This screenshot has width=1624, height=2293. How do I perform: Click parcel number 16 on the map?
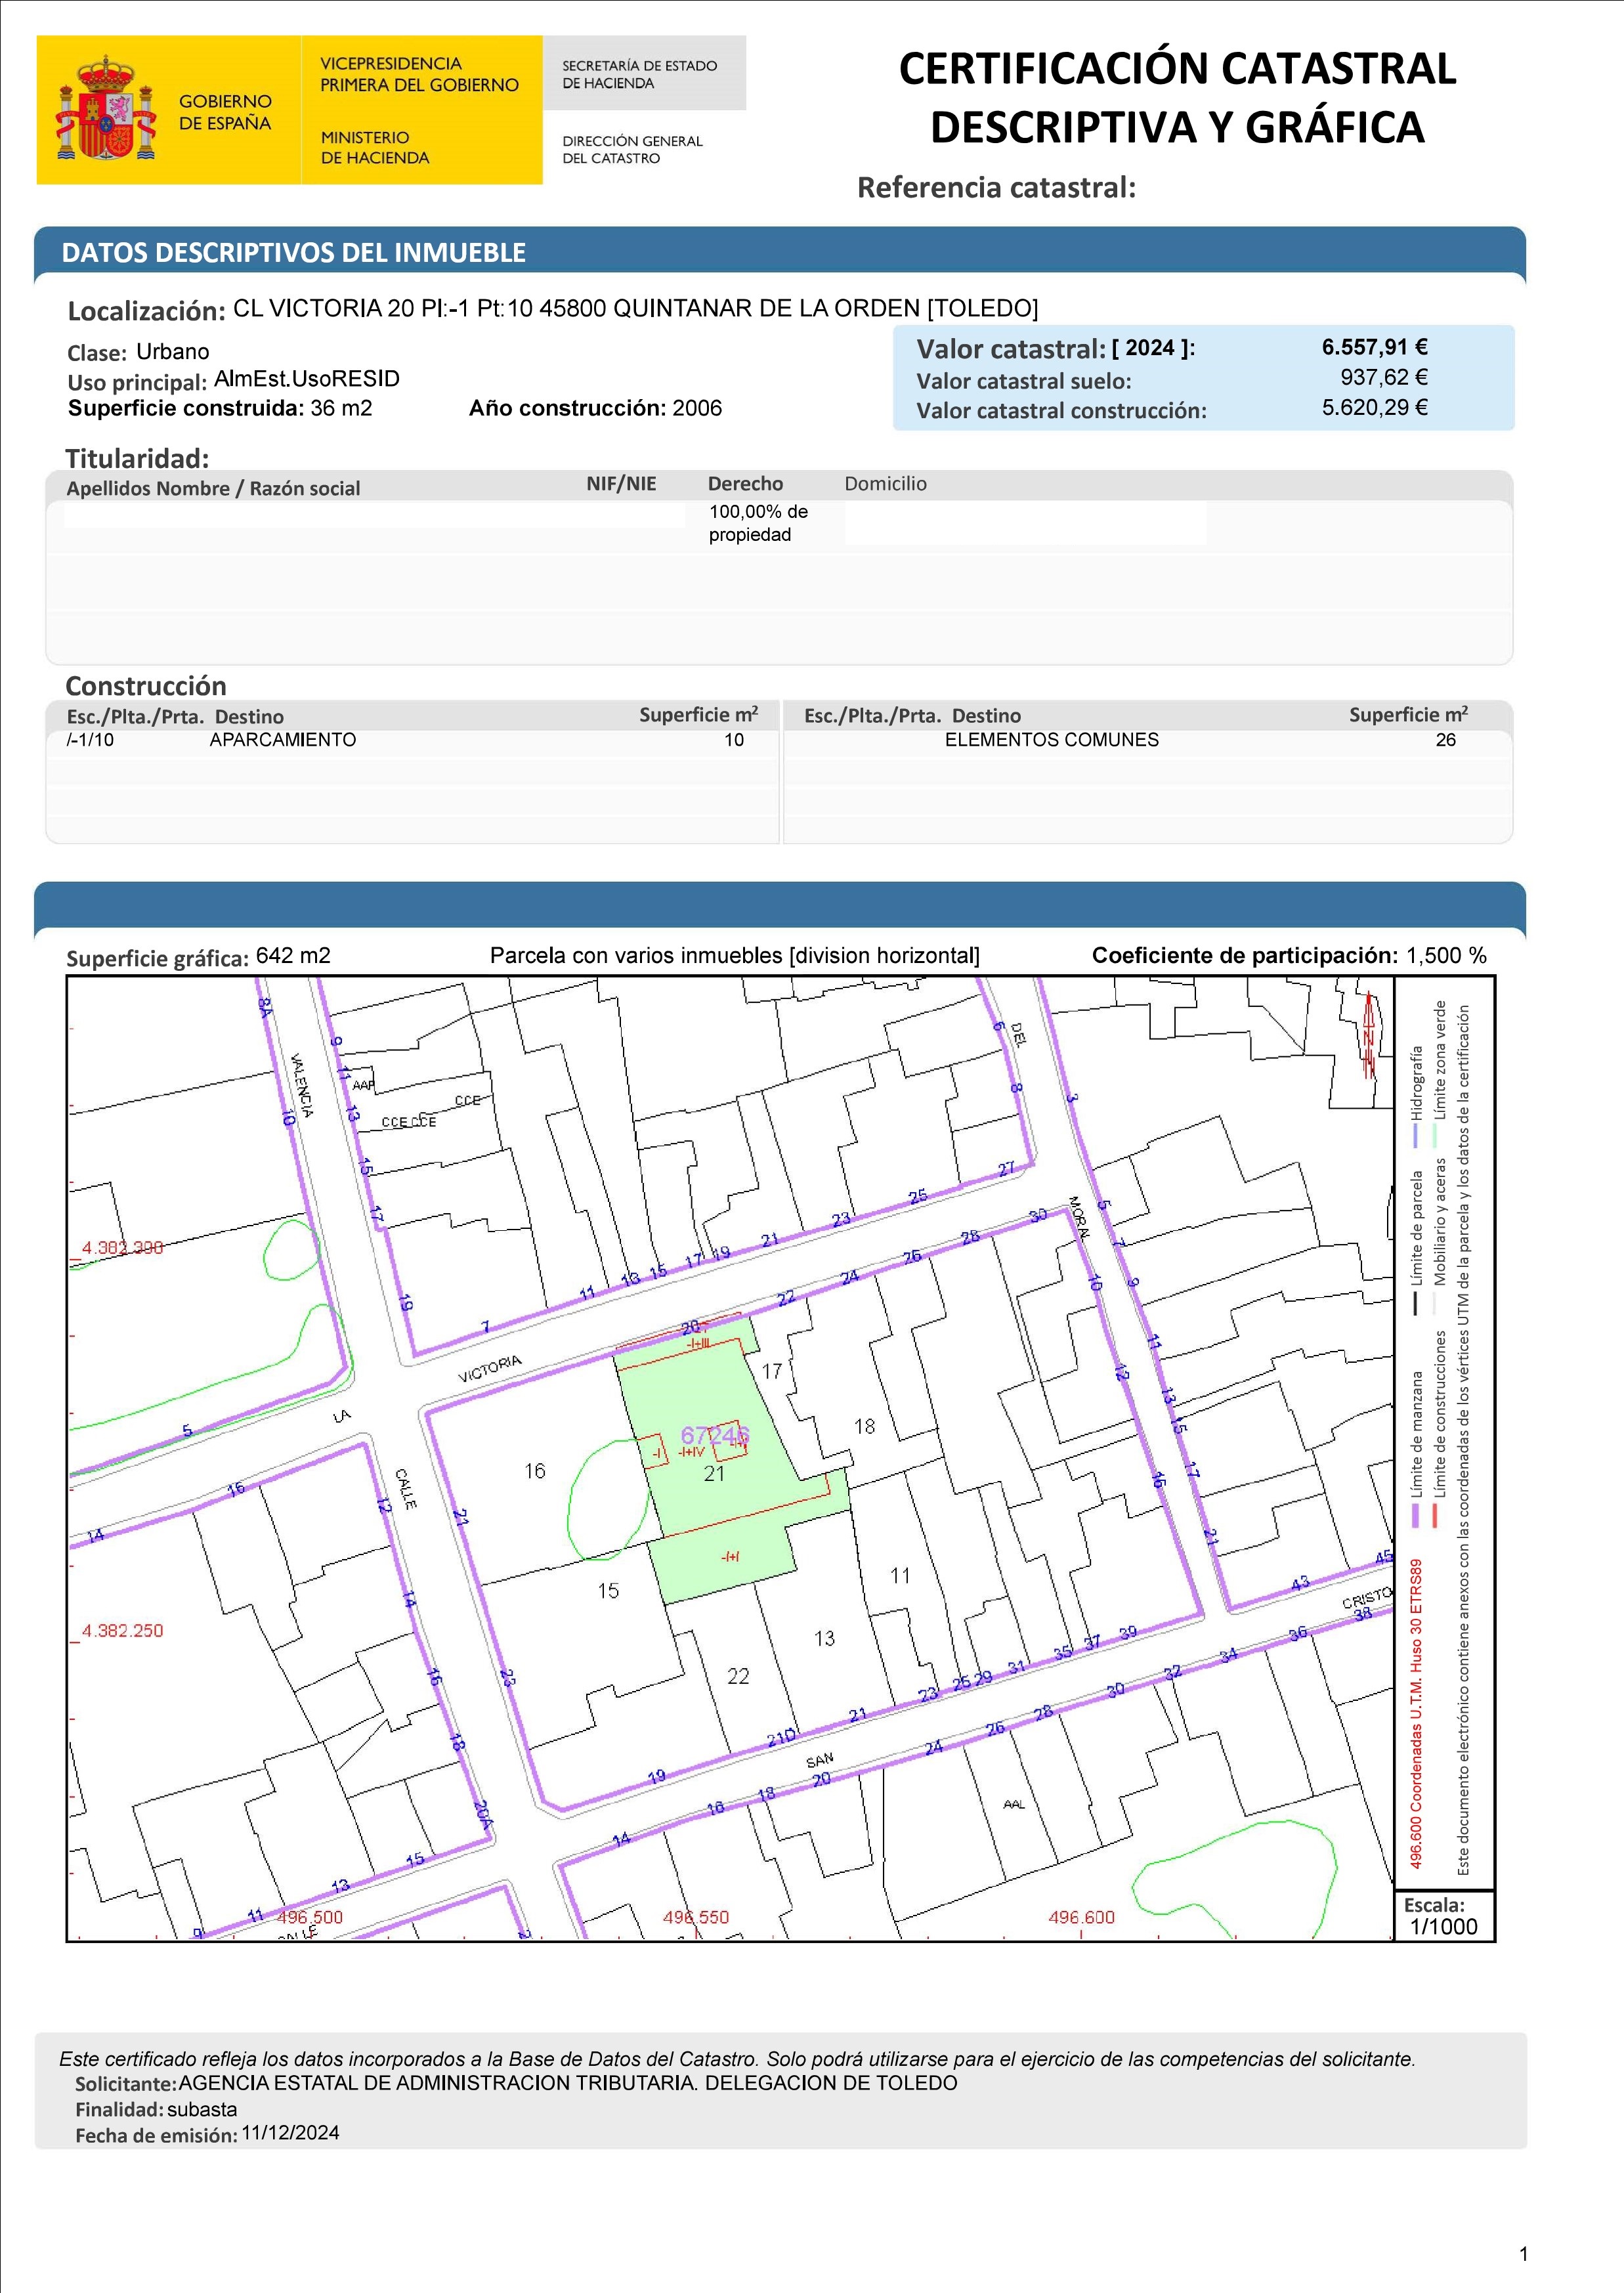click(x=535, y=1471)
